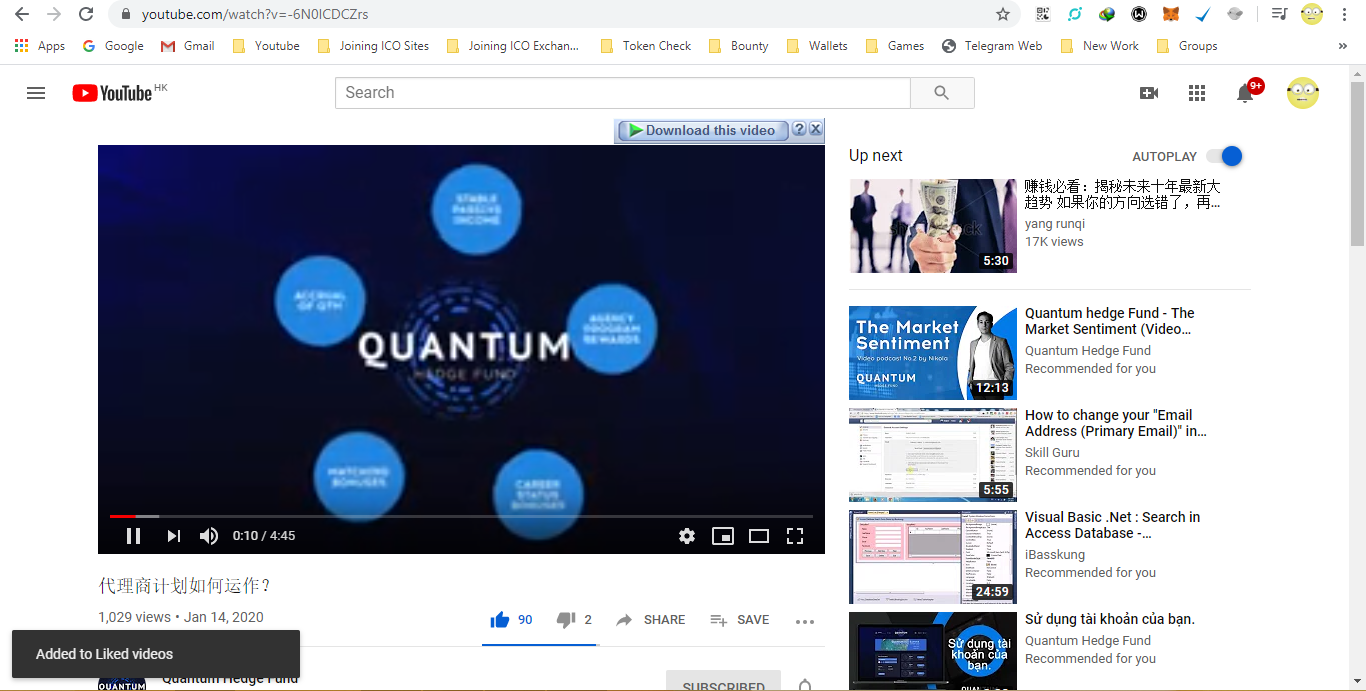The height and width of the screenshot is (691, 1366).
Task: Activate the miniplayer
Action: pos(723,536)
